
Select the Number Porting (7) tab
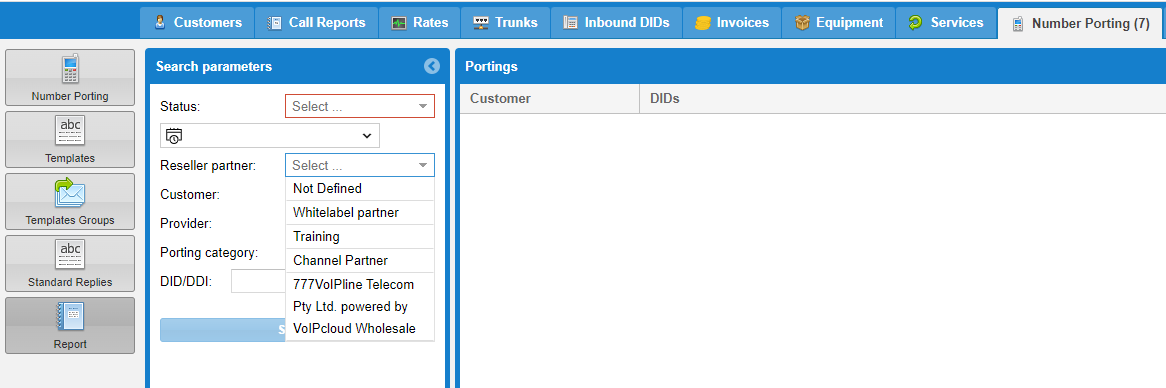click(1080, 23)
